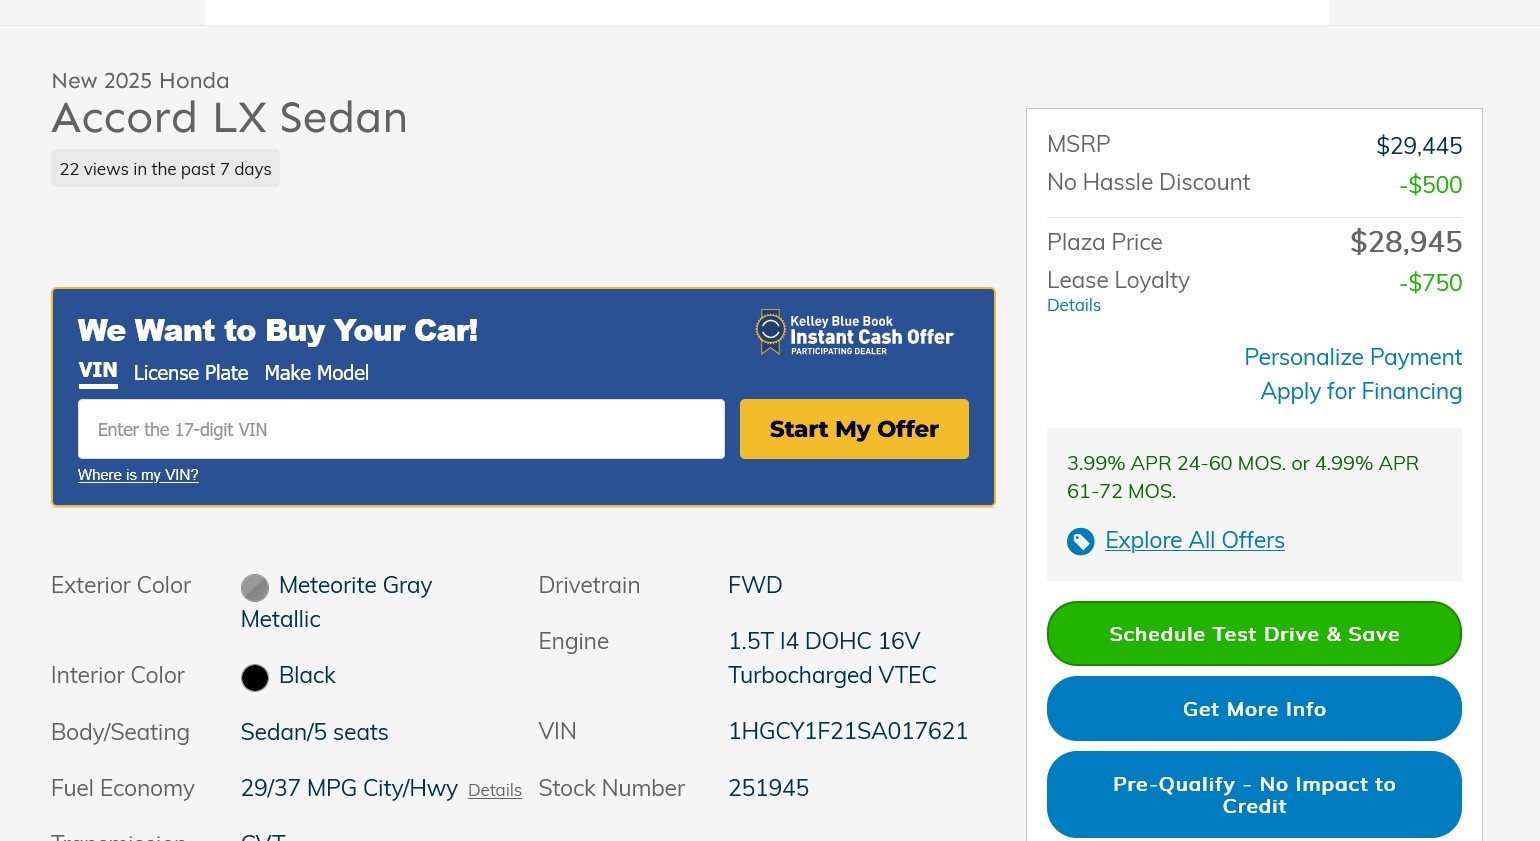Click the Get More Info button

click(1254, 709)
